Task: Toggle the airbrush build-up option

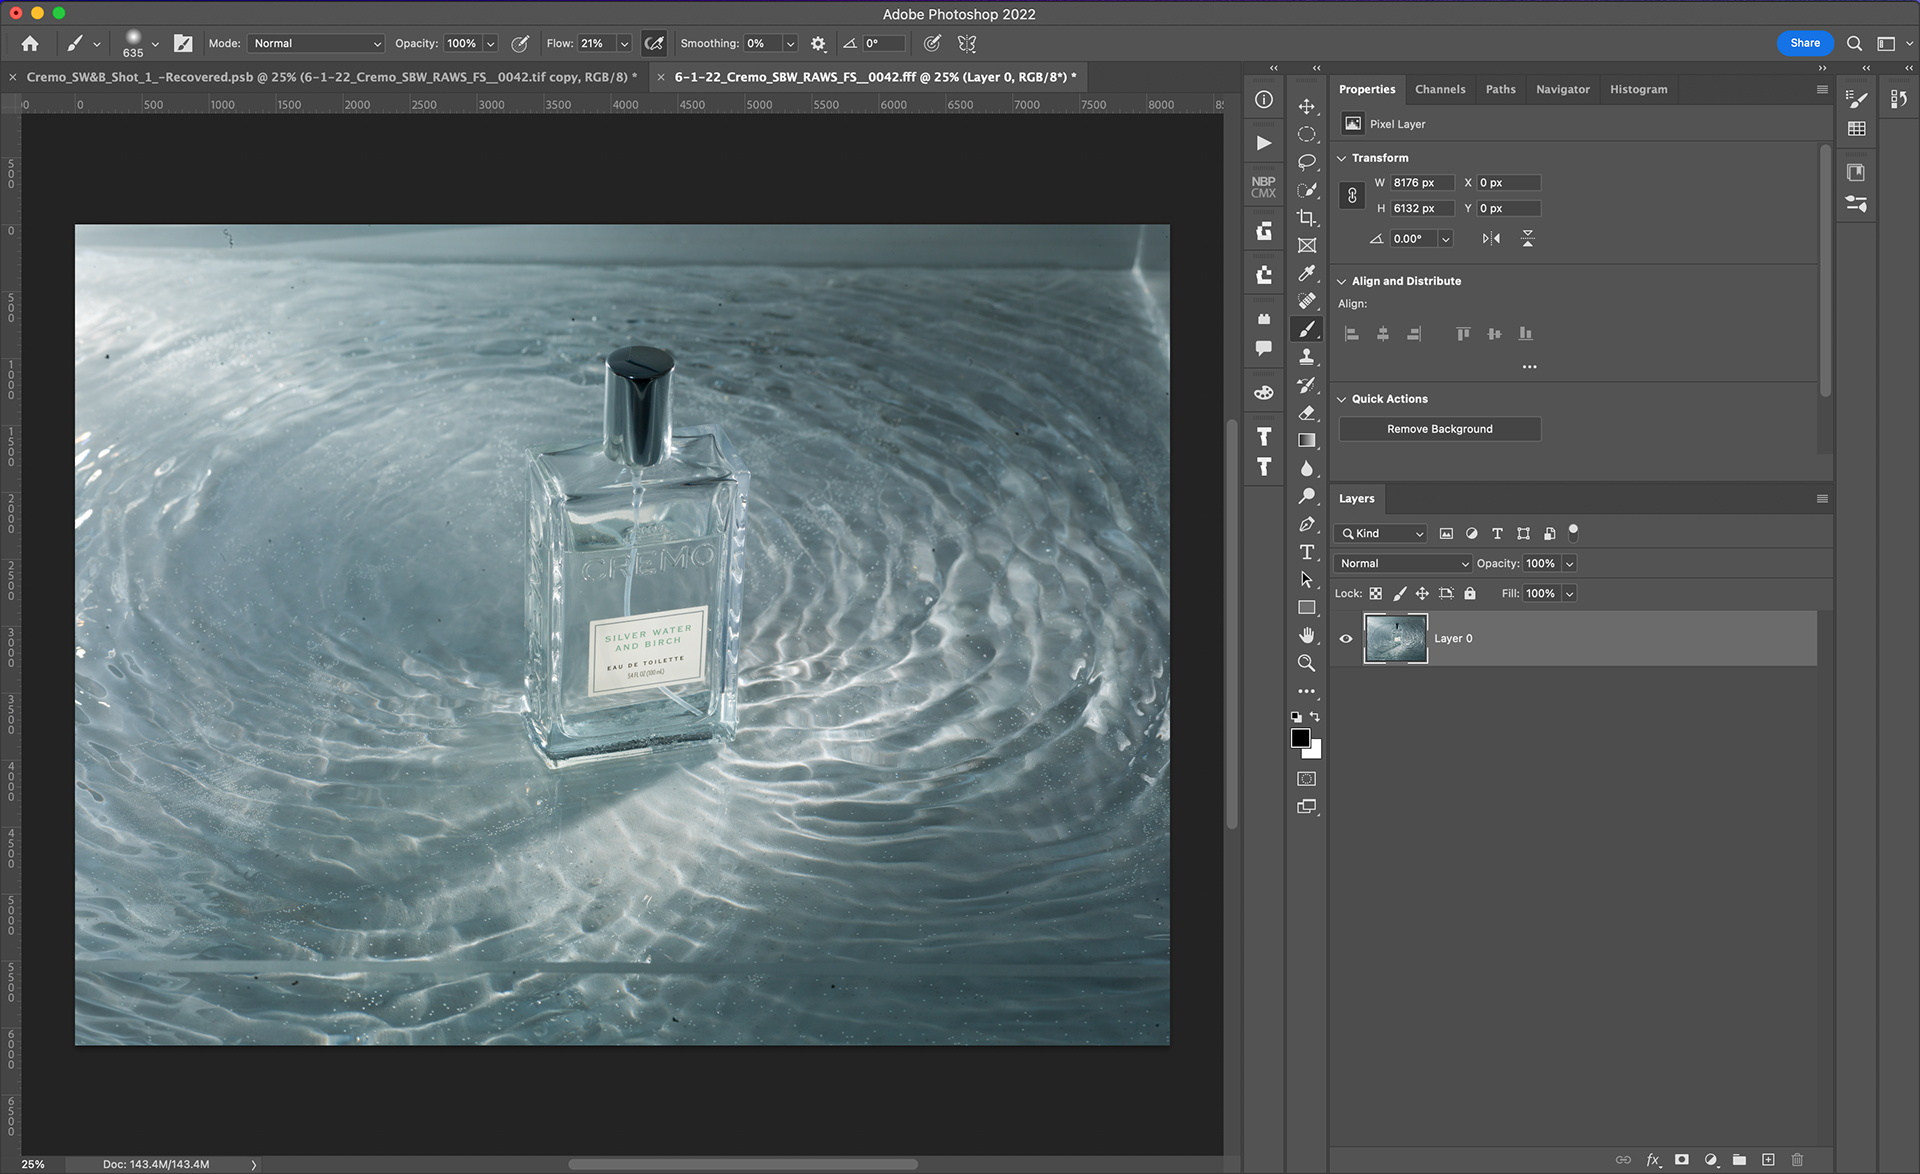Action: (654, 44)
